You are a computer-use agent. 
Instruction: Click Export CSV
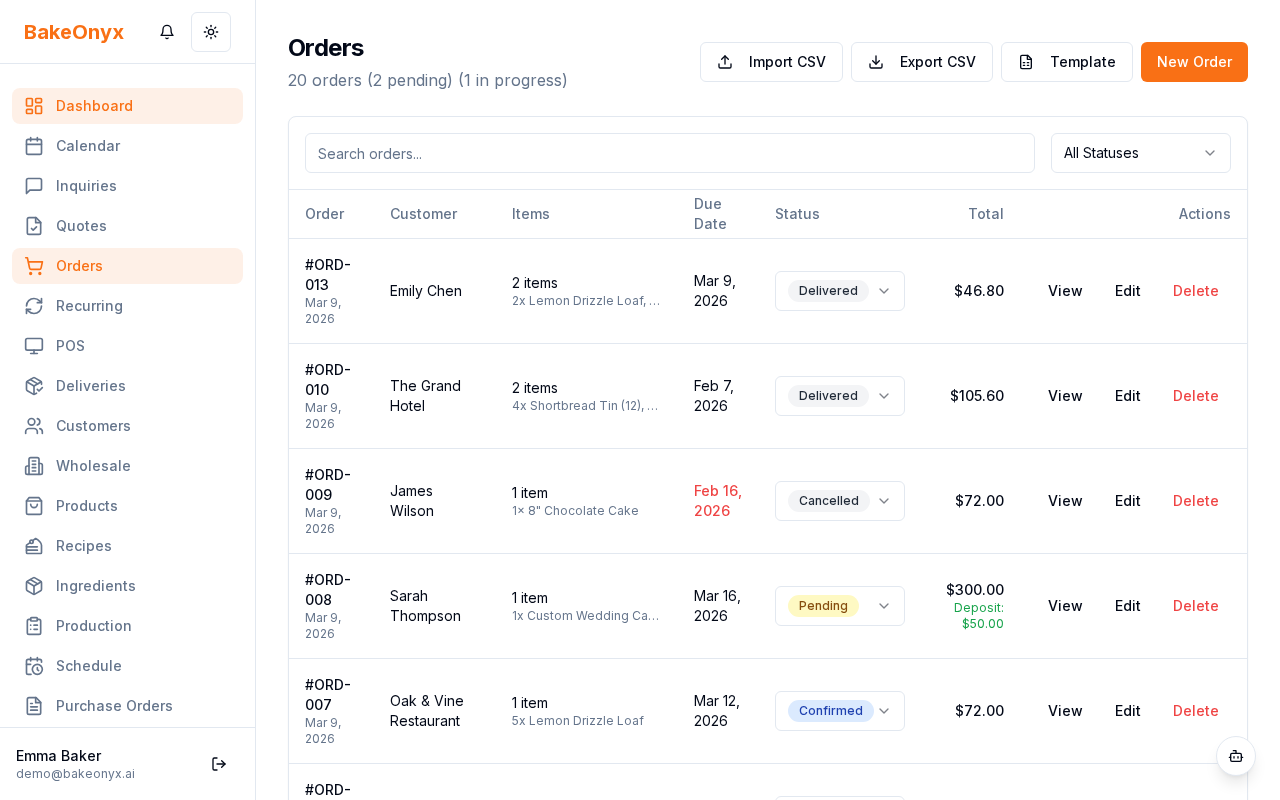(x=921, y=62)
